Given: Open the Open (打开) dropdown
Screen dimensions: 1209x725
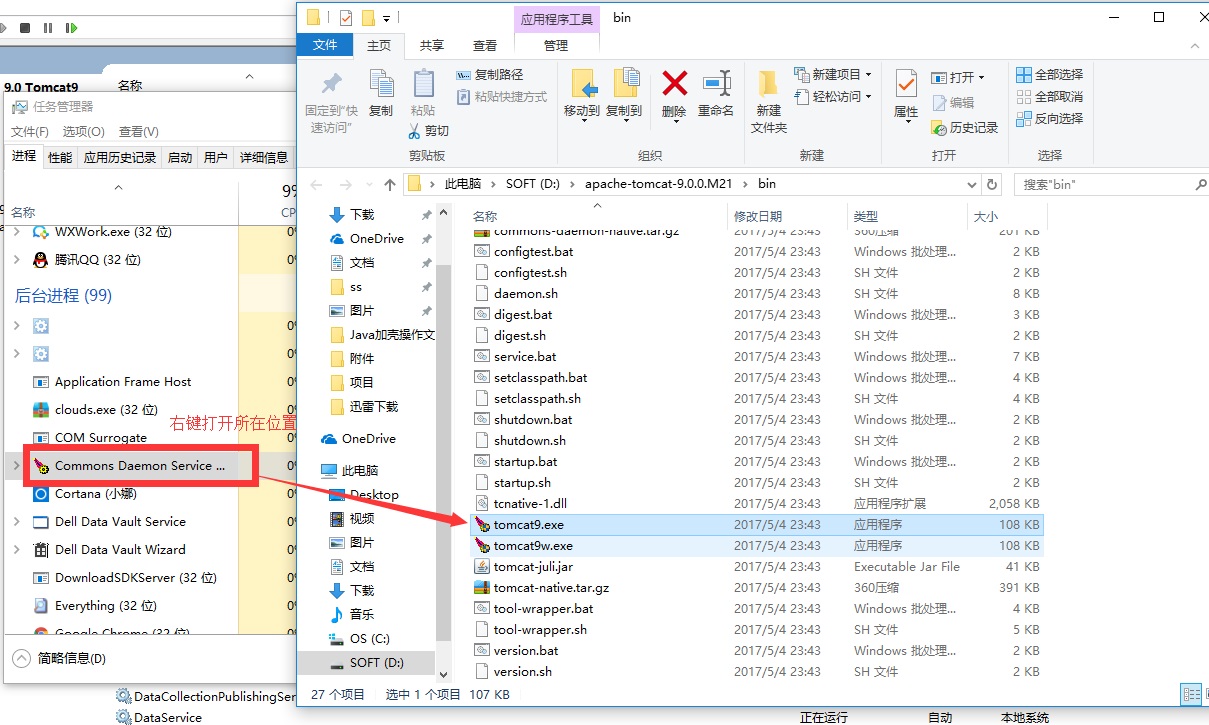Looking at the screenshot, I should (958, 77).
